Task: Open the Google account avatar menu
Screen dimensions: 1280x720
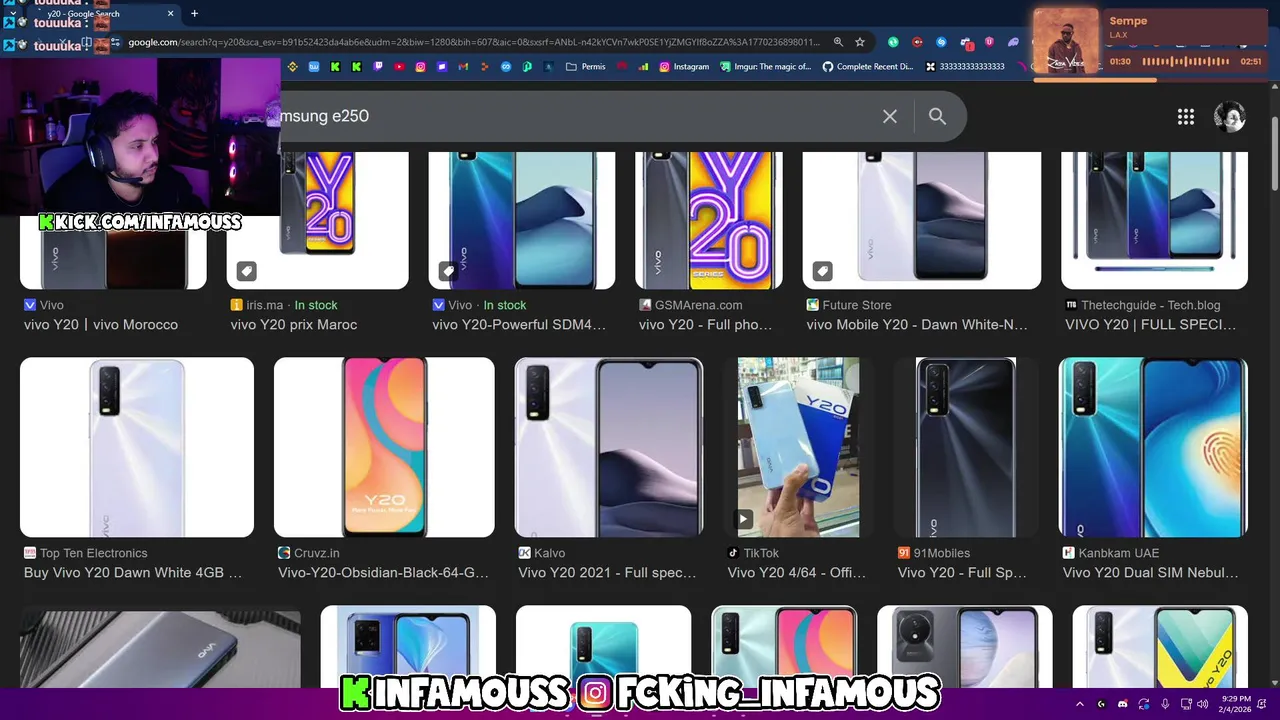Action: coord(1229,116)
